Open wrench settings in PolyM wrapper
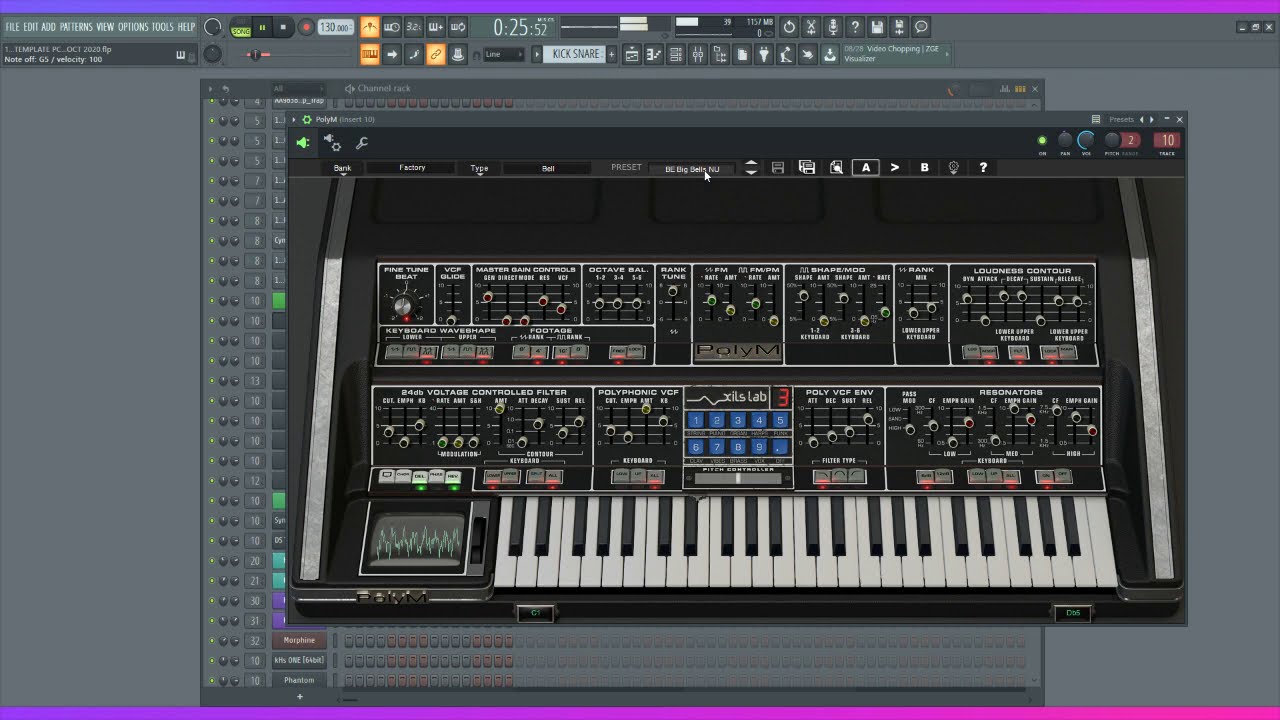1280x720 pixels. tap(362, 144)
